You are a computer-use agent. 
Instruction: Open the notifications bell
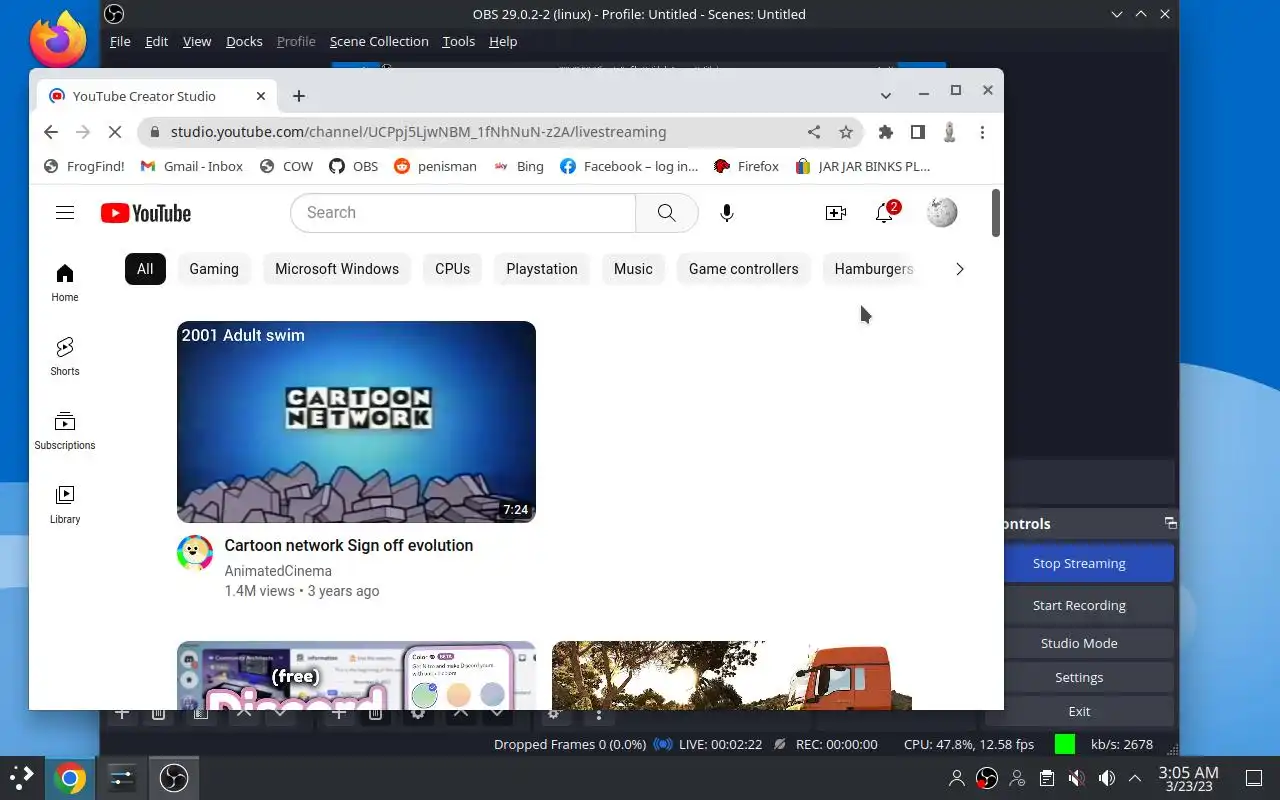[x=885, y=212]
